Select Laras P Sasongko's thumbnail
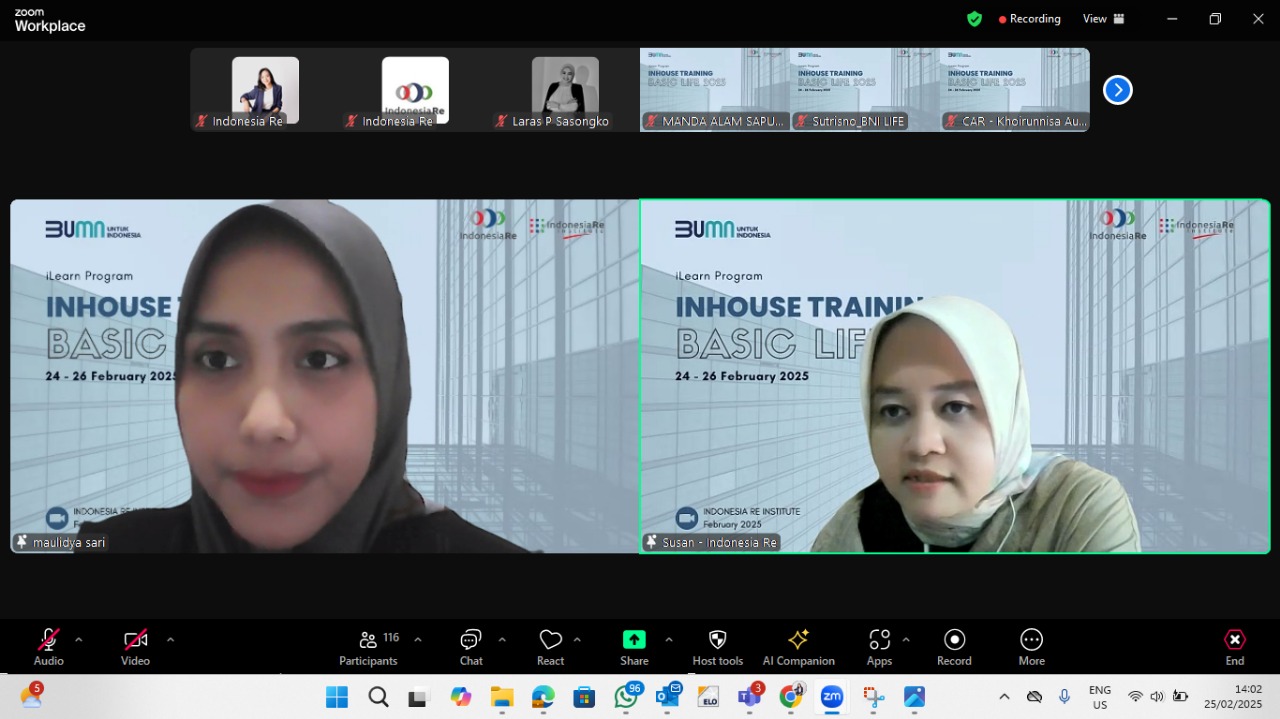The height and width of the screenshot is (719, 1280). tap(565, 90)
